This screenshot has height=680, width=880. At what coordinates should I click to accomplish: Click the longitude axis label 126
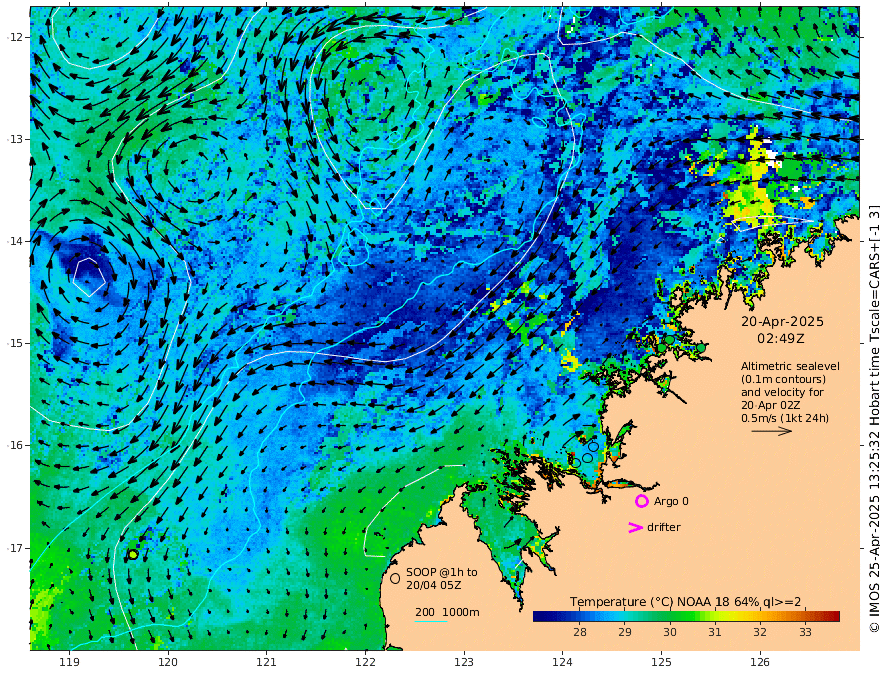click(760, 663)
